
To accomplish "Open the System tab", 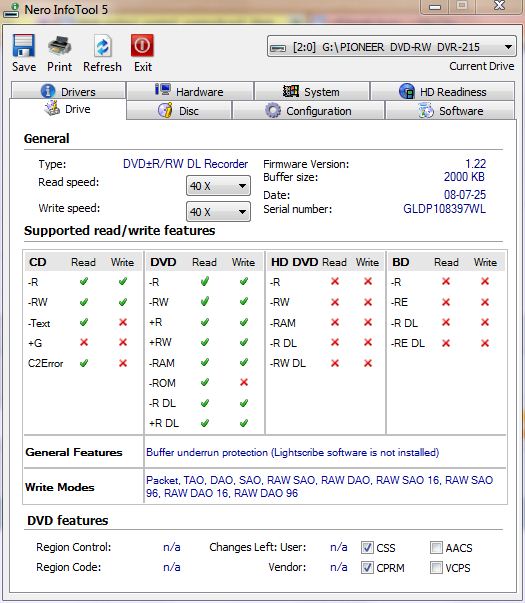I will [312, 91].
